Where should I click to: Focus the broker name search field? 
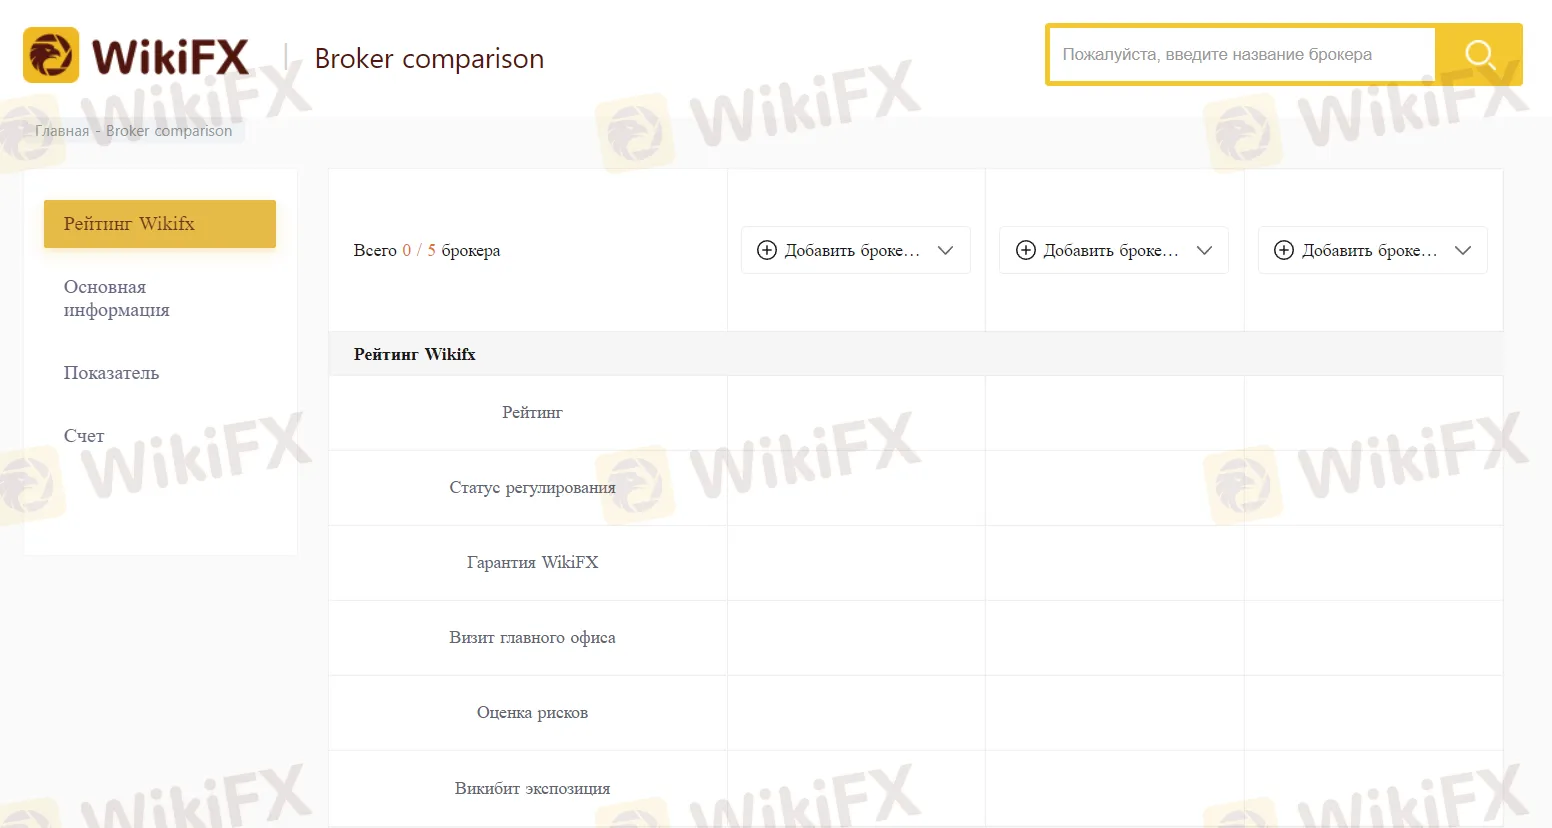pyautogui.click(x=1242, y=55)
